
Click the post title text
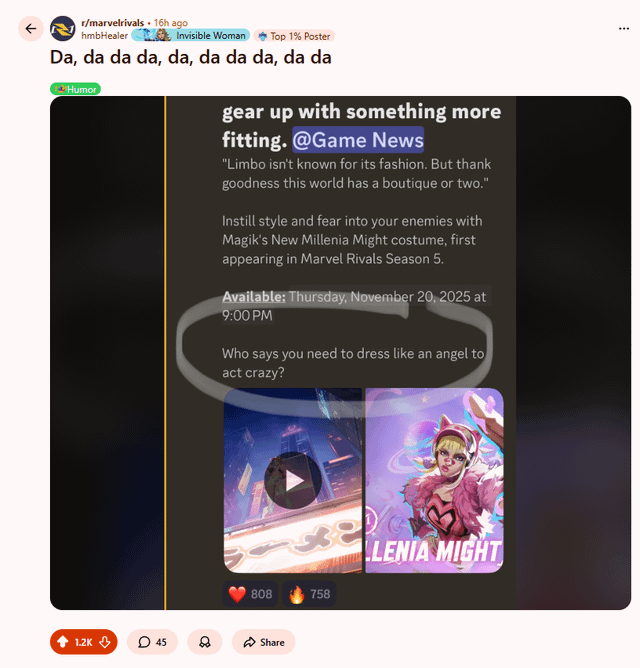pos(190,57)
